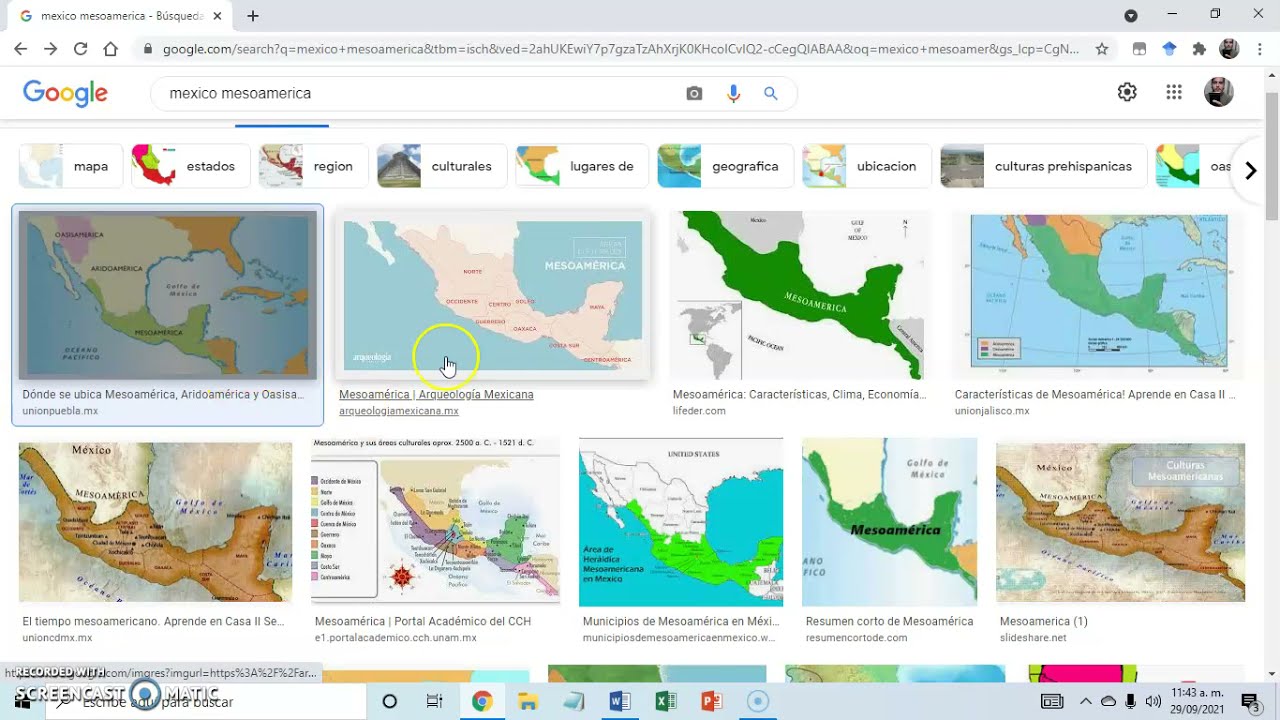The width and height of the screenshot is (1280, 720).
Task: Open the Arqueología Mexicana Mesoamérica map thumbnail
Action: [493, 295]
